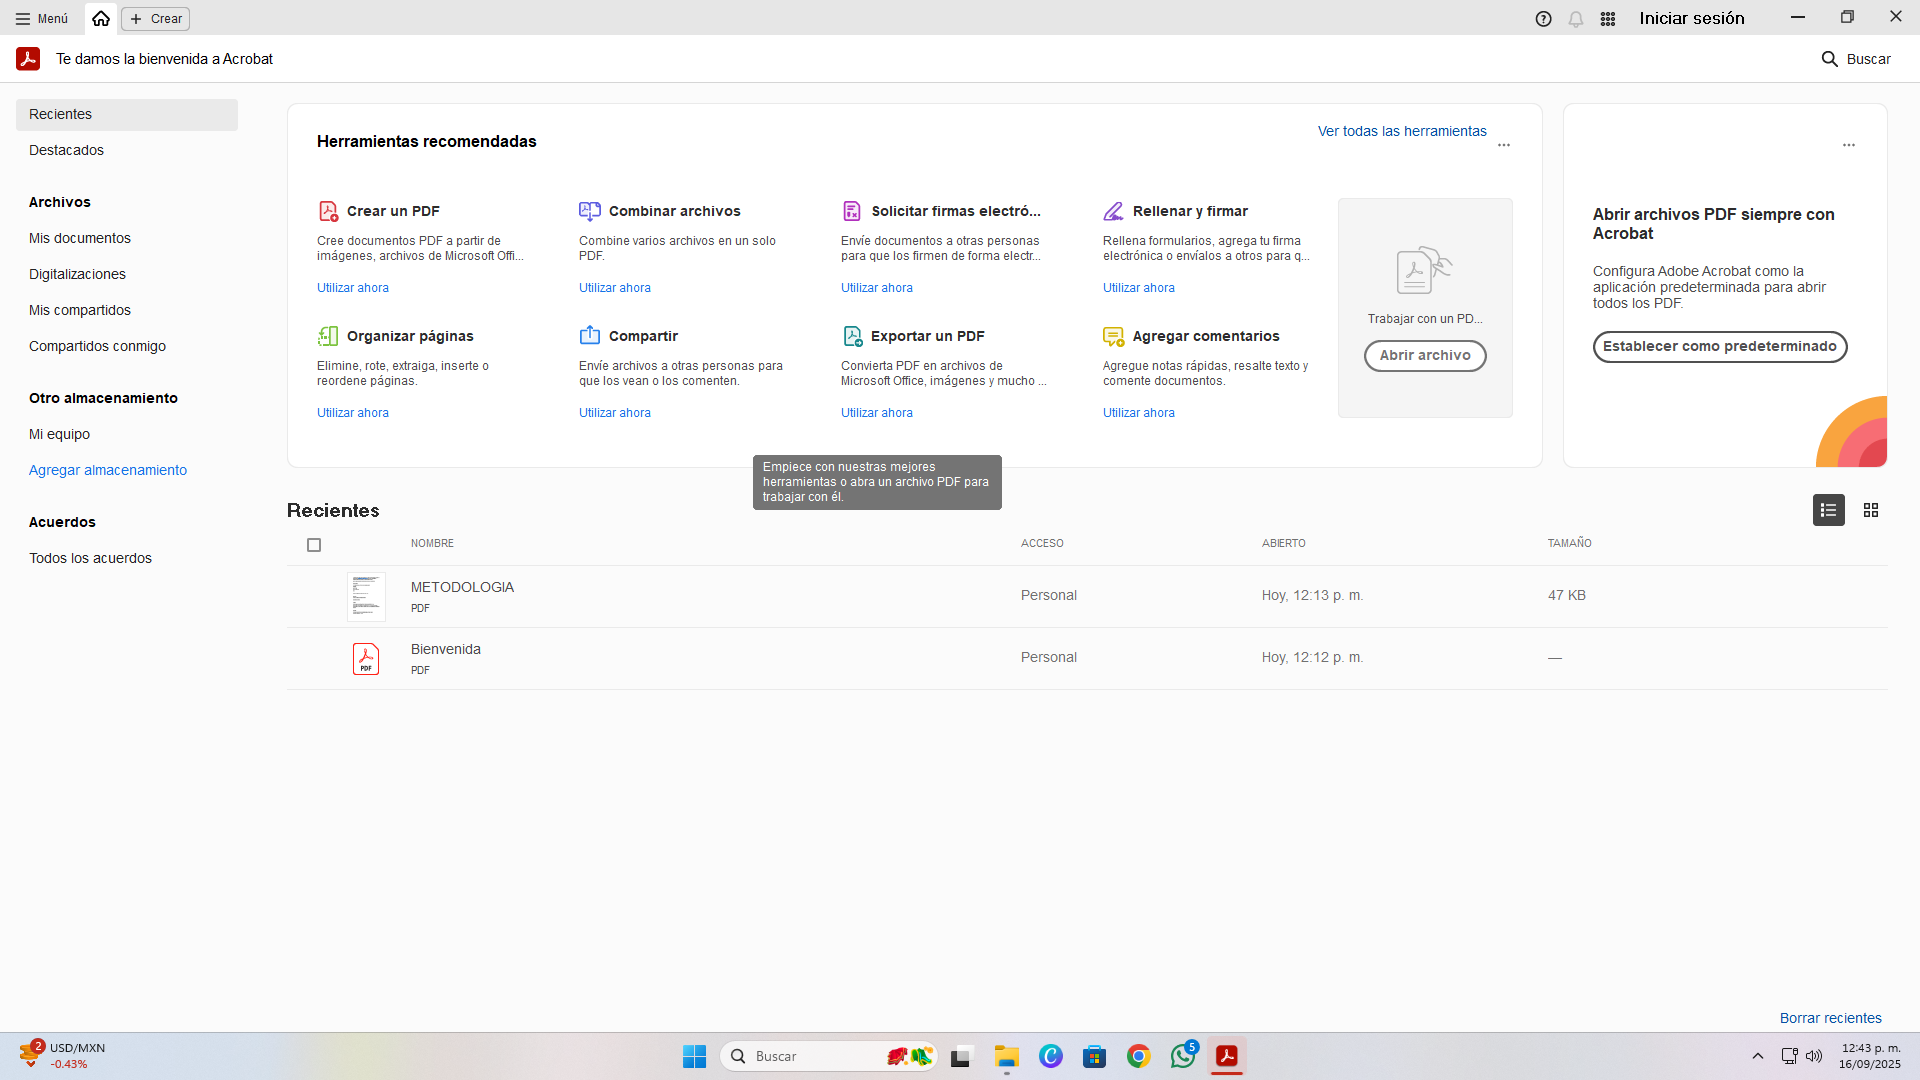Viewport: 1920px width, 1080px height.
Task: Click the Rellenar y firmar pen icon
Action: 1113,211
